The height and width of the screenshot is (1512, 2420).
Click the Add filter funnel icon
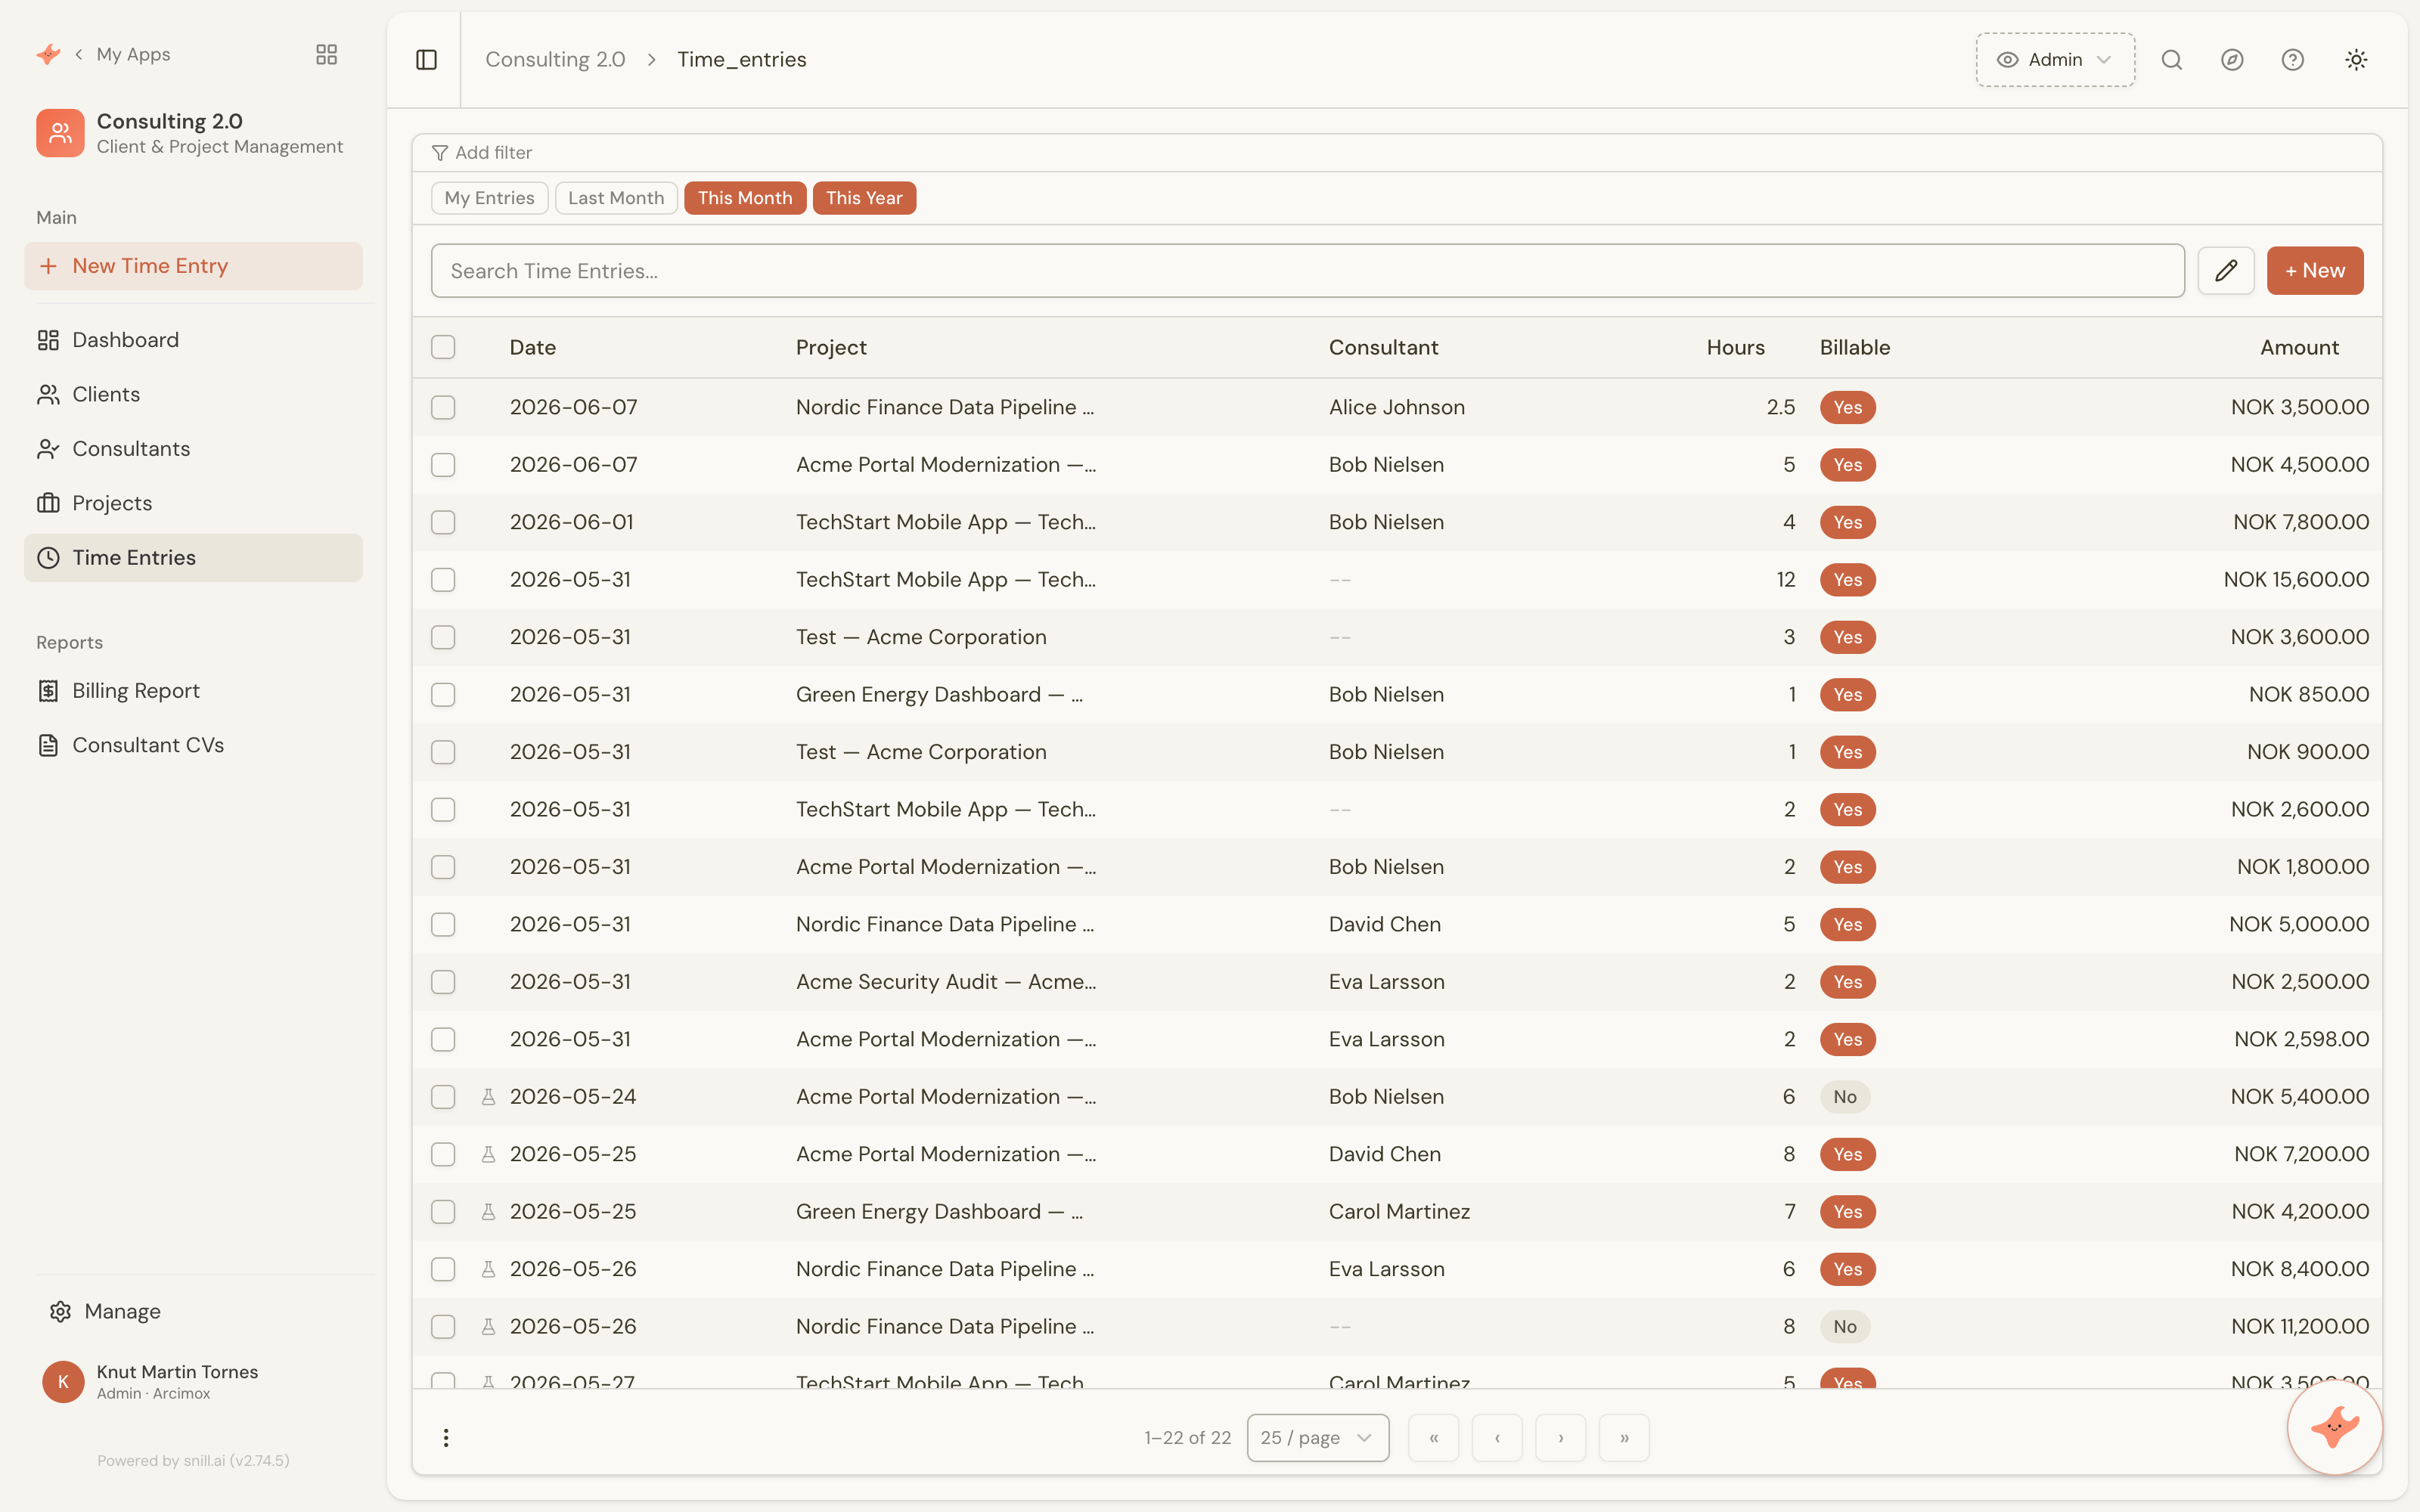439,153
